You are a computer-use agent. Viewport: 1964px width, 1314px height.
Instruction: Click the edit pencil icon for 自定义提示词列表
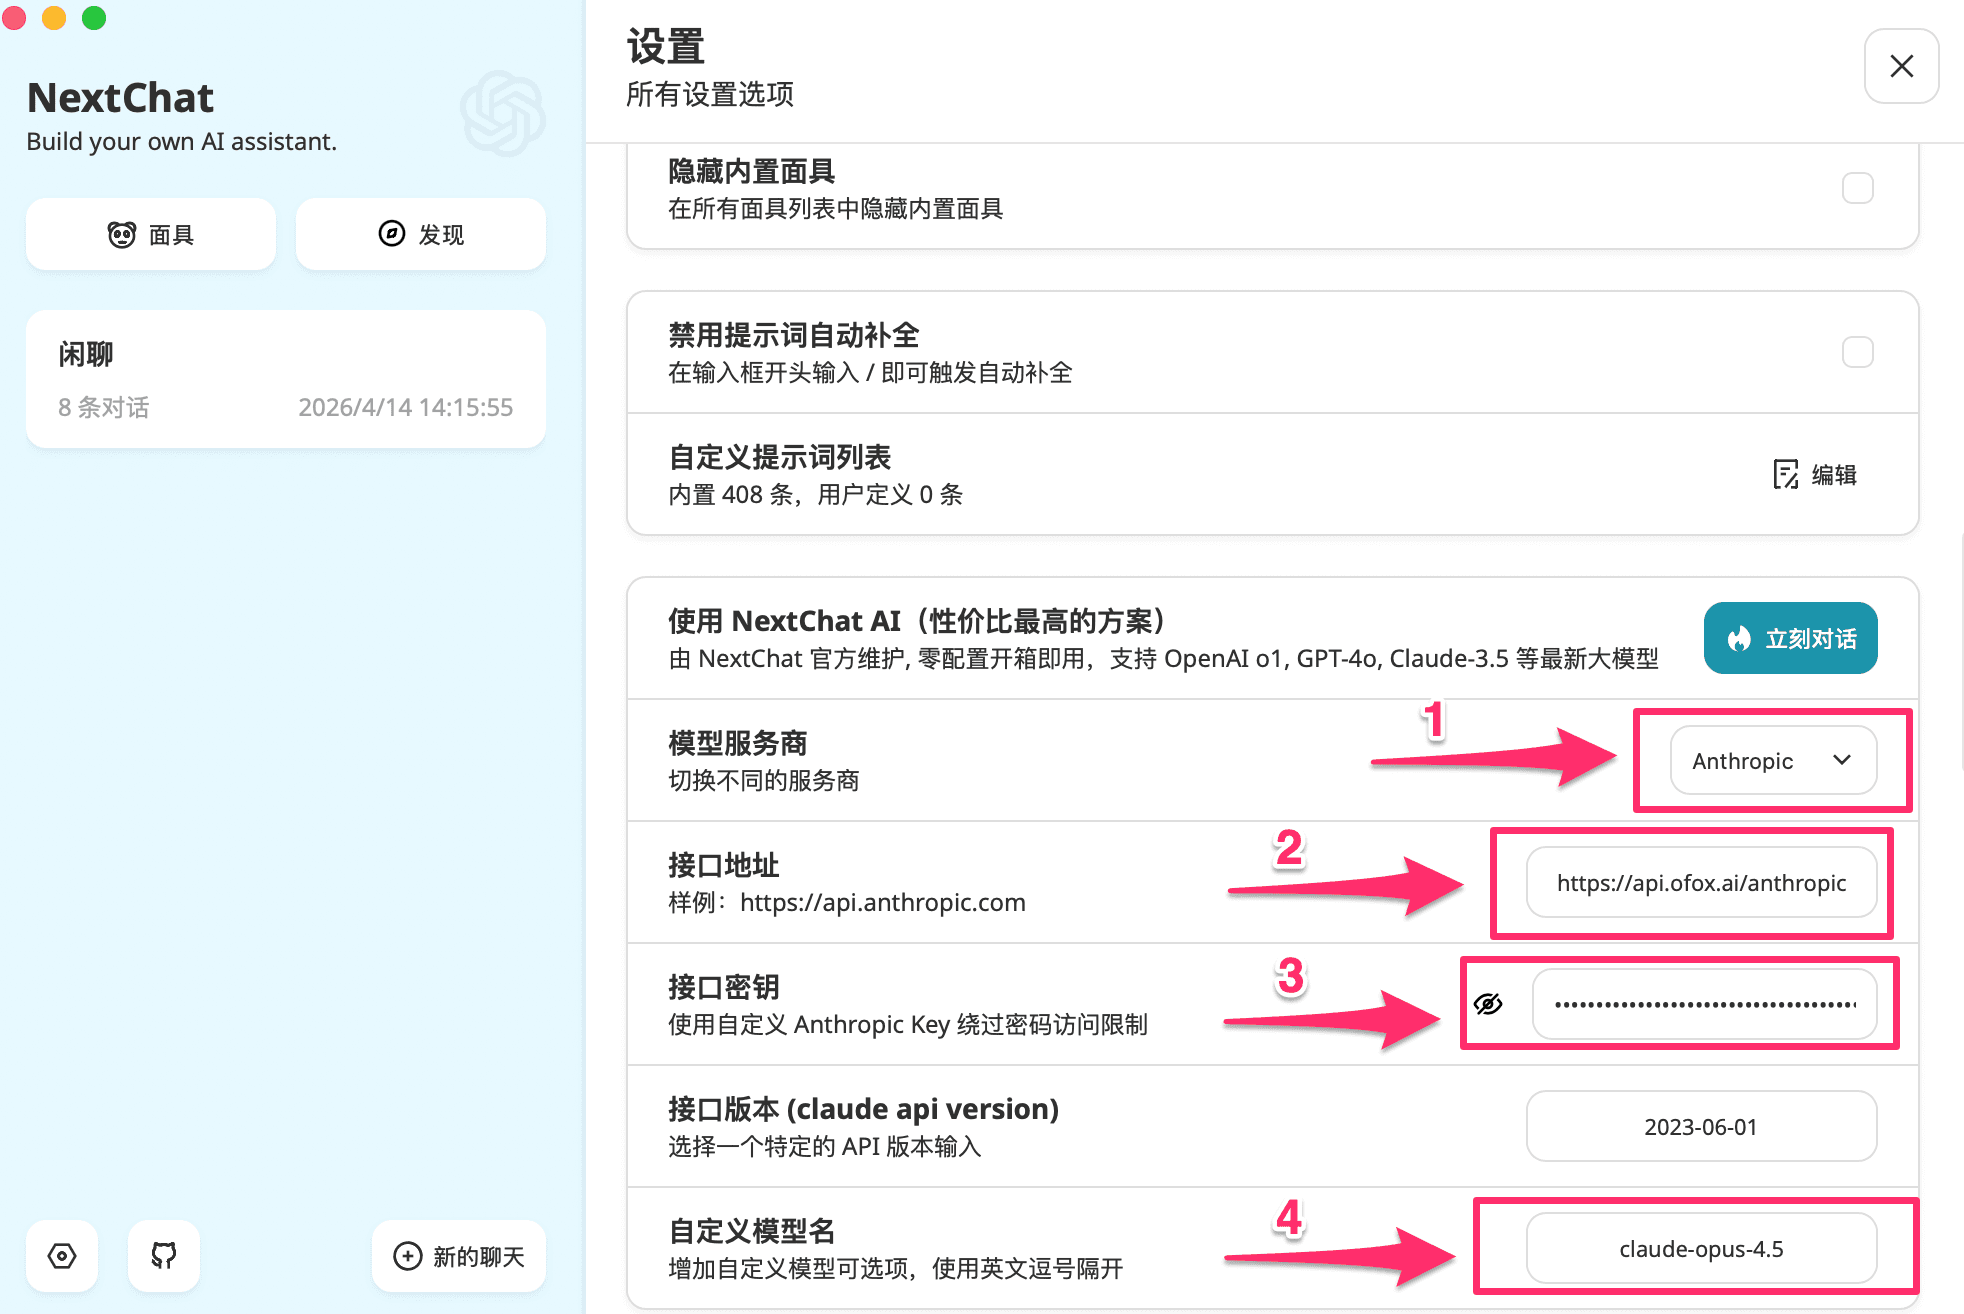[x=1784, y=475]
